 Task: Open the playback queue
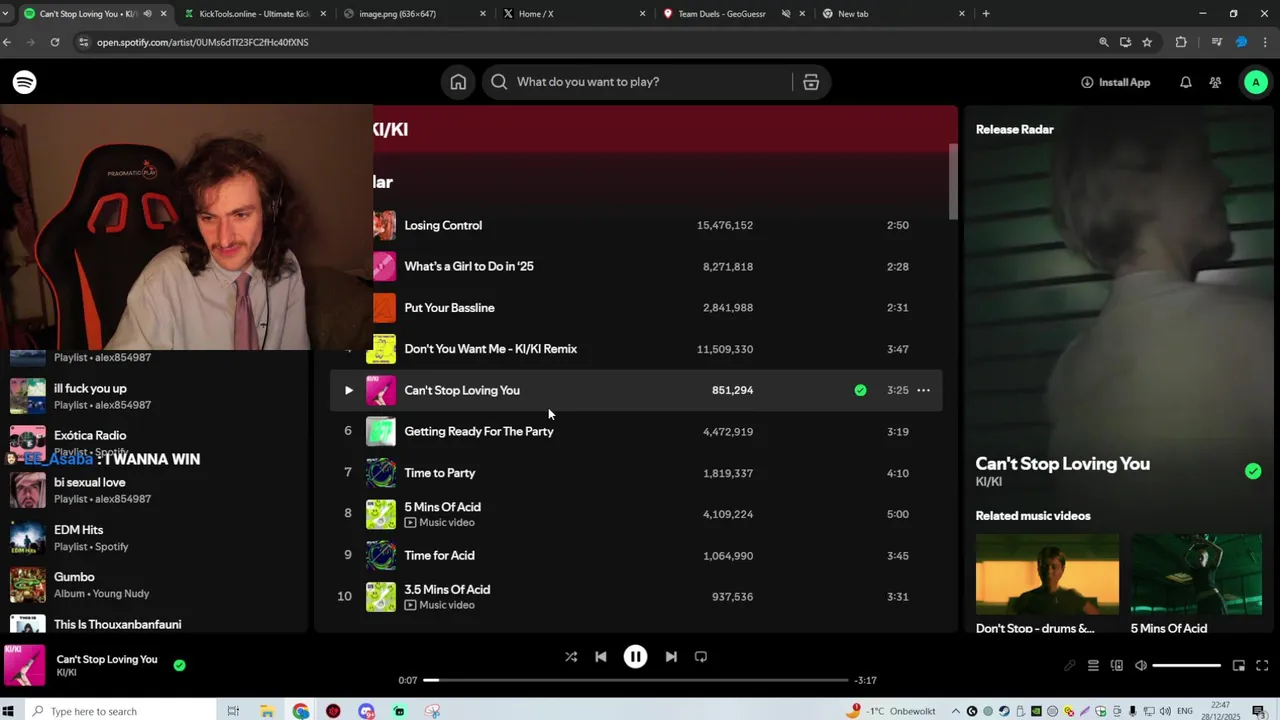click(x=1093, y=666)
